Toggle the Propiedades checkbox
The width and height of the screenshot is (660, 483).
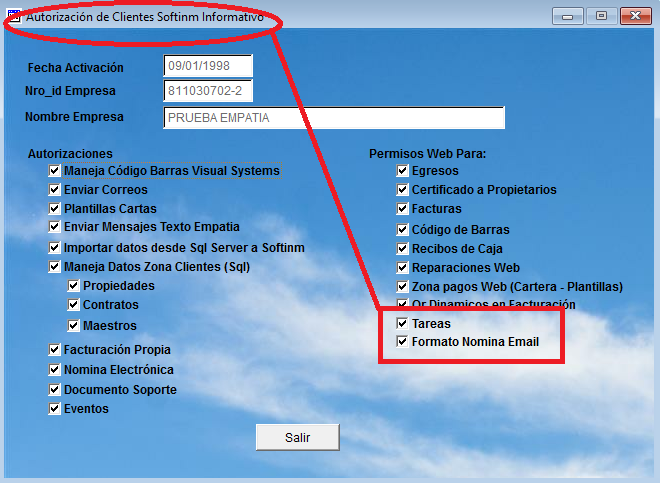[x=73, y=286]
